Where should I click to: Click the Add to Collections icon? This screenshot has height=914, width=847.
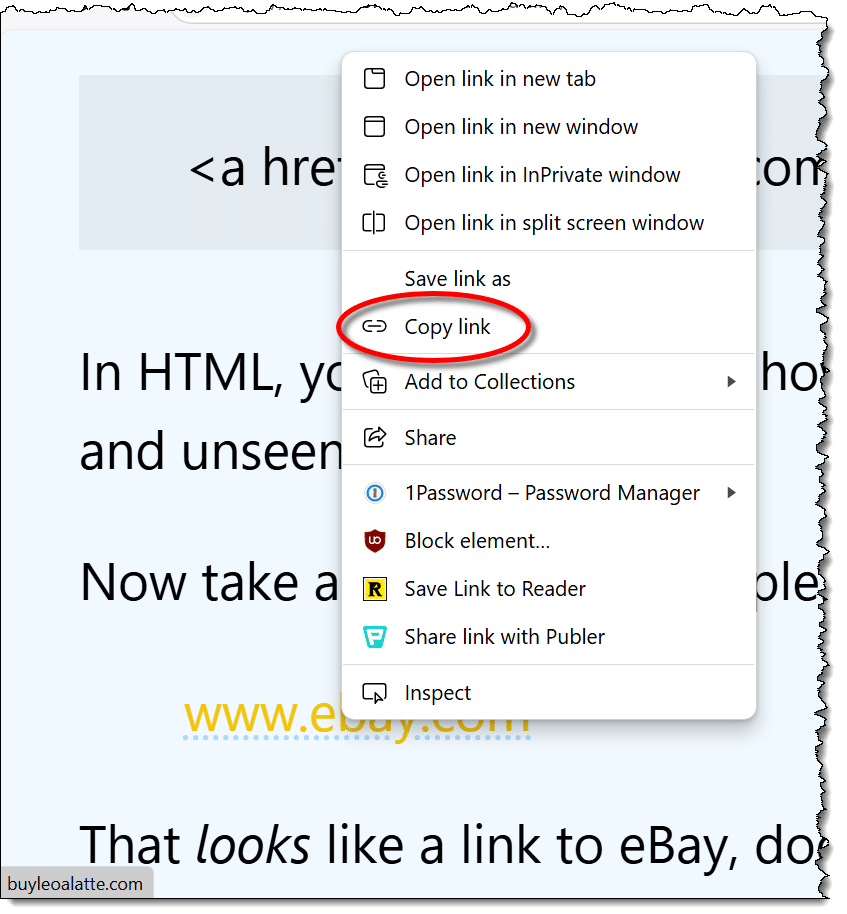[x=375, y=382]
